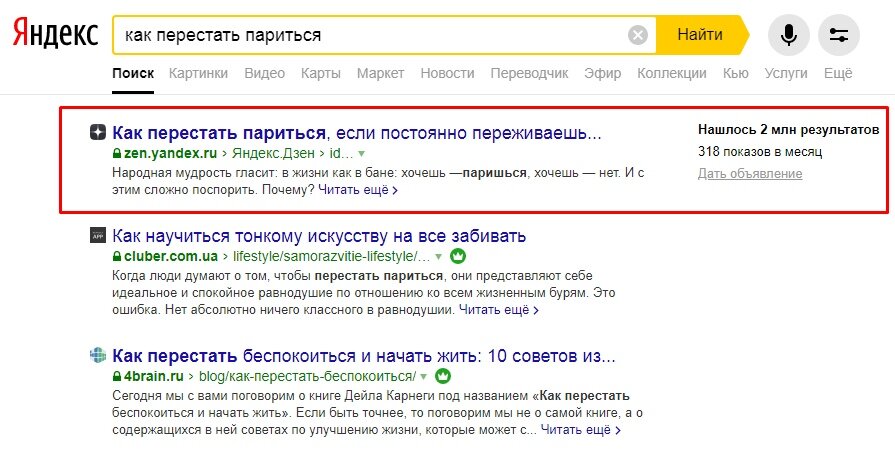Click the lock icon before zen.yandex.ru

117,154
